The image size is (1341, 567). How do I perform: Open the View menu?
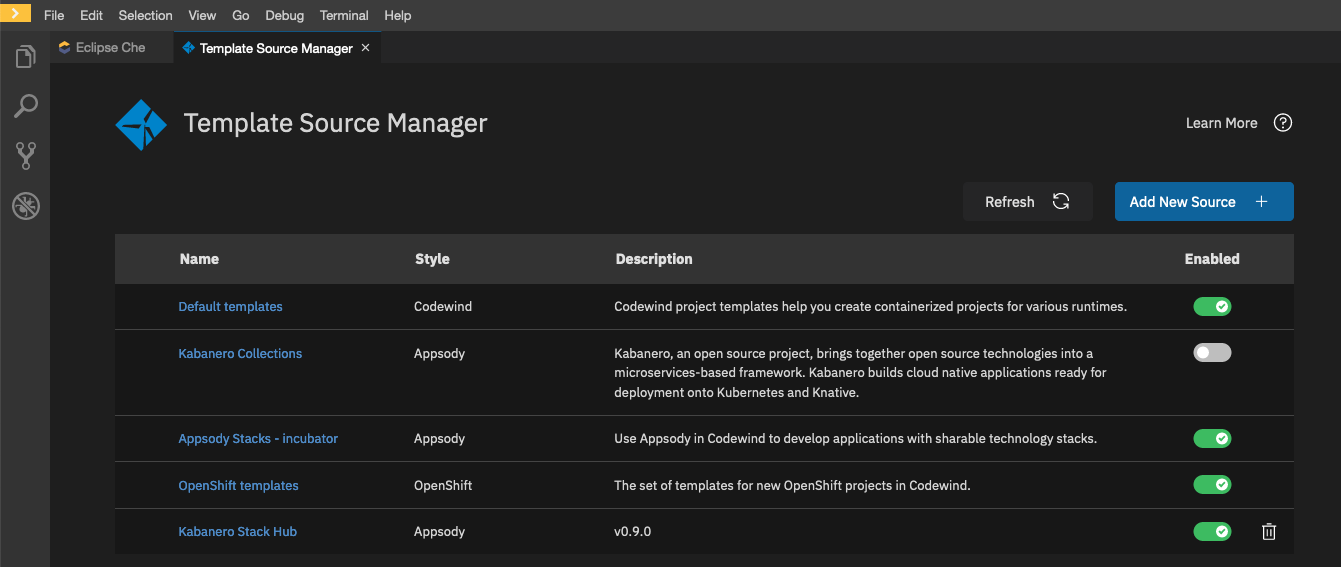click(202, 15)
